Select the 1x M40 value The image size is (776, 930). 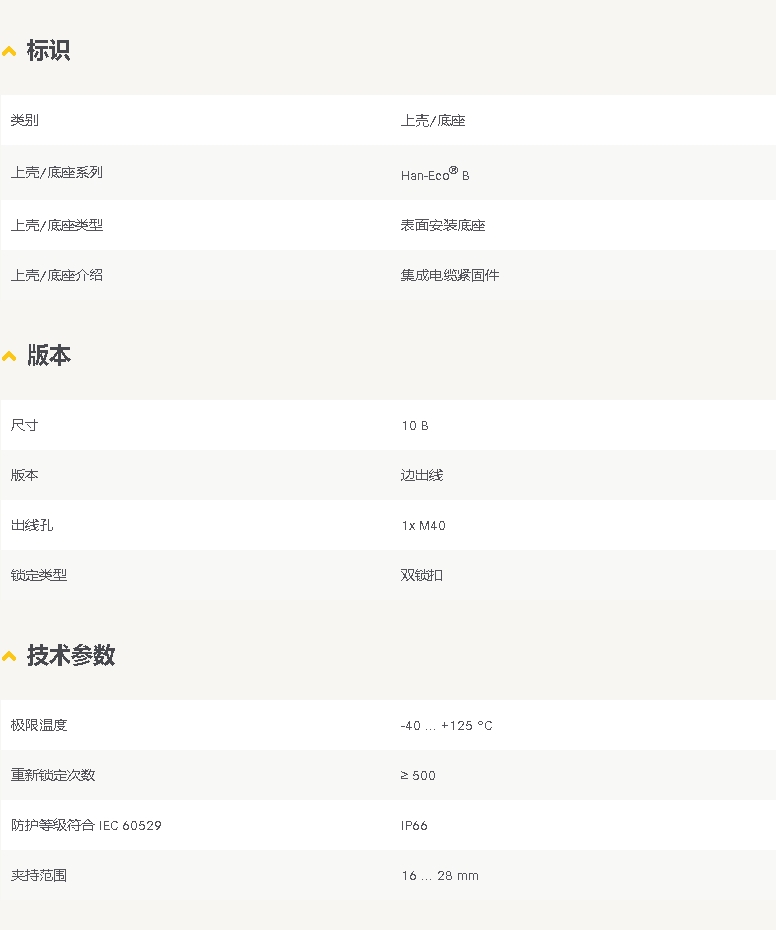tap(424, 525)
